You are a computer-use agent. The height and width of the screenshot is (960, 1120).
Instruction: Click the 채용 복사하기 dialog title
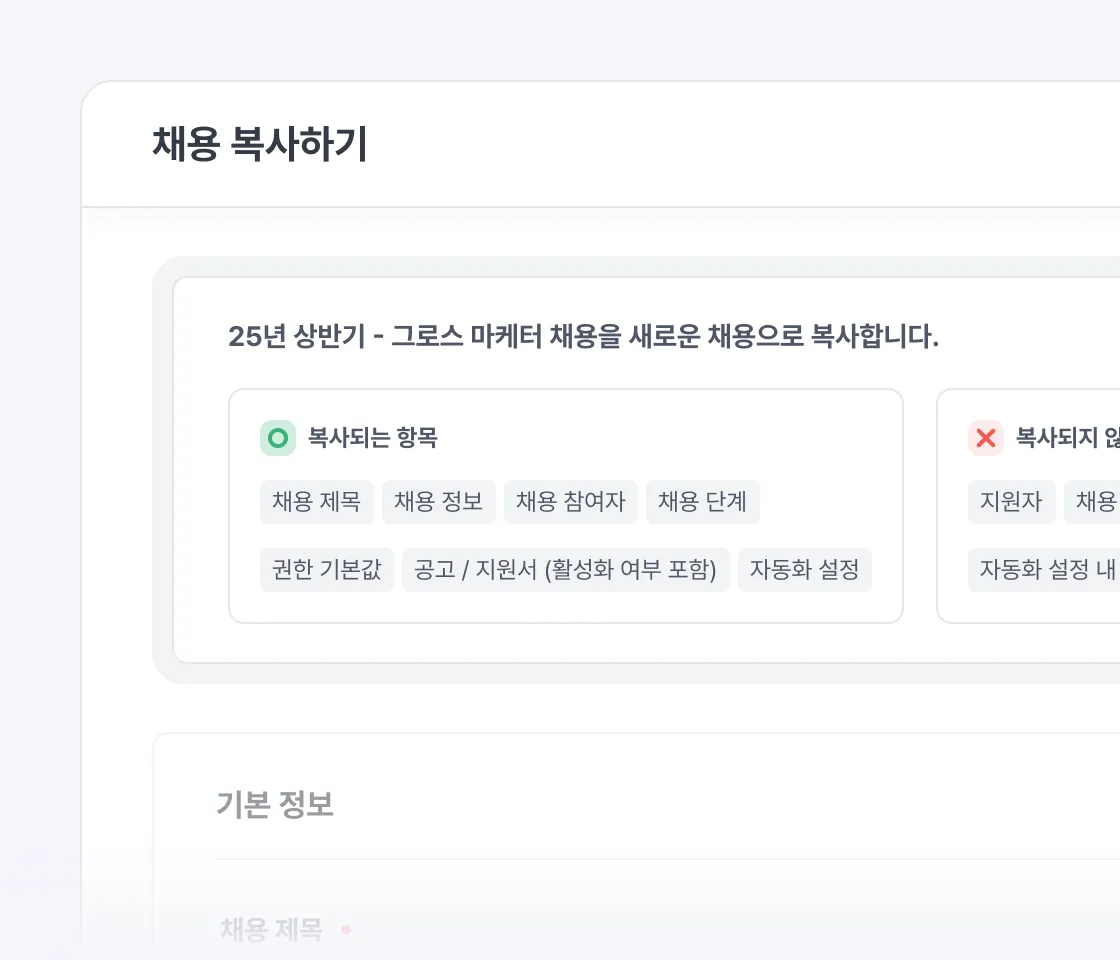click(260, 144)
